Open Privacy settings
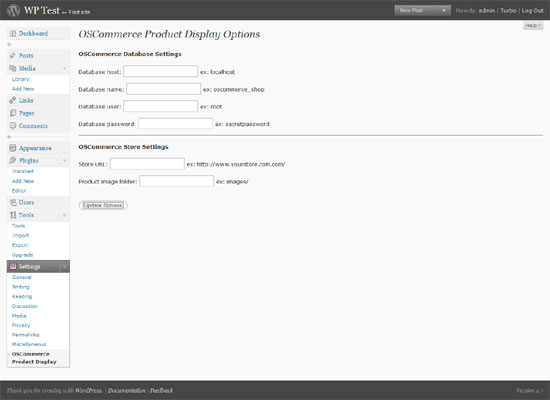 point(21,325)
